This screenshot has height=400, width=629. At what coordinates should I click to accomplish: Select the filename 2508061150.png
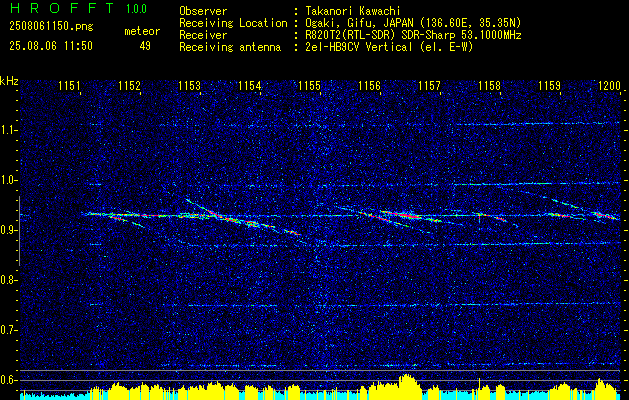coord(51,27)
